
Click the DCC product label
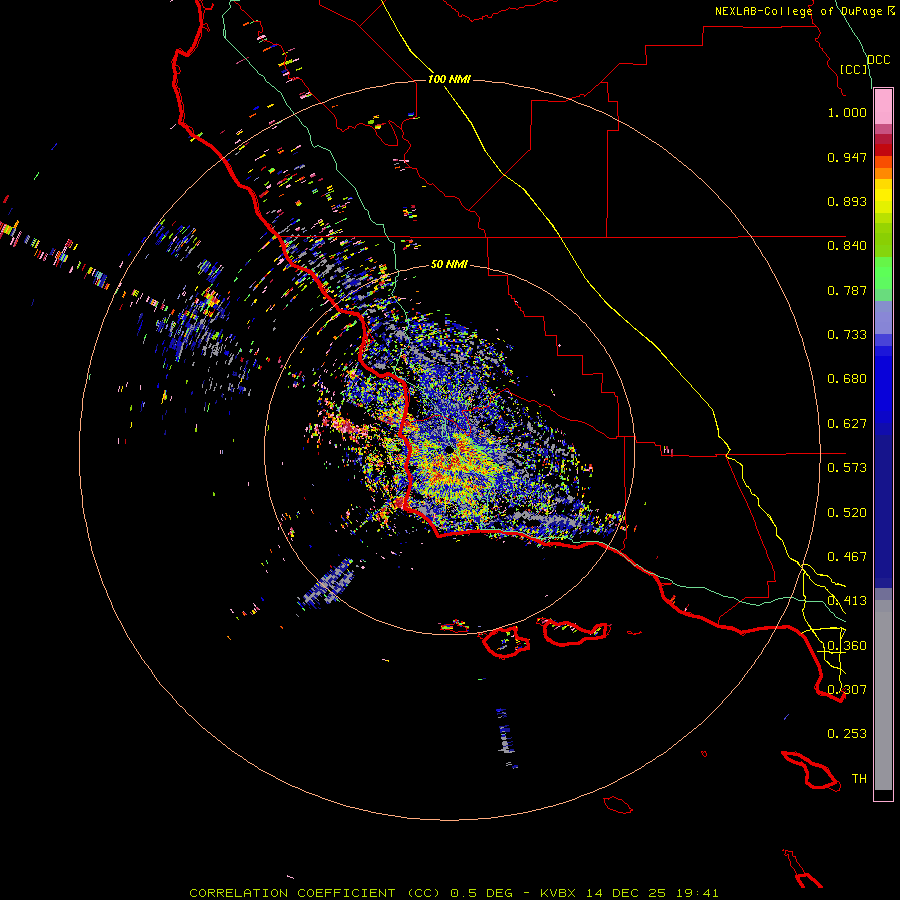click(x=878, y=60)
